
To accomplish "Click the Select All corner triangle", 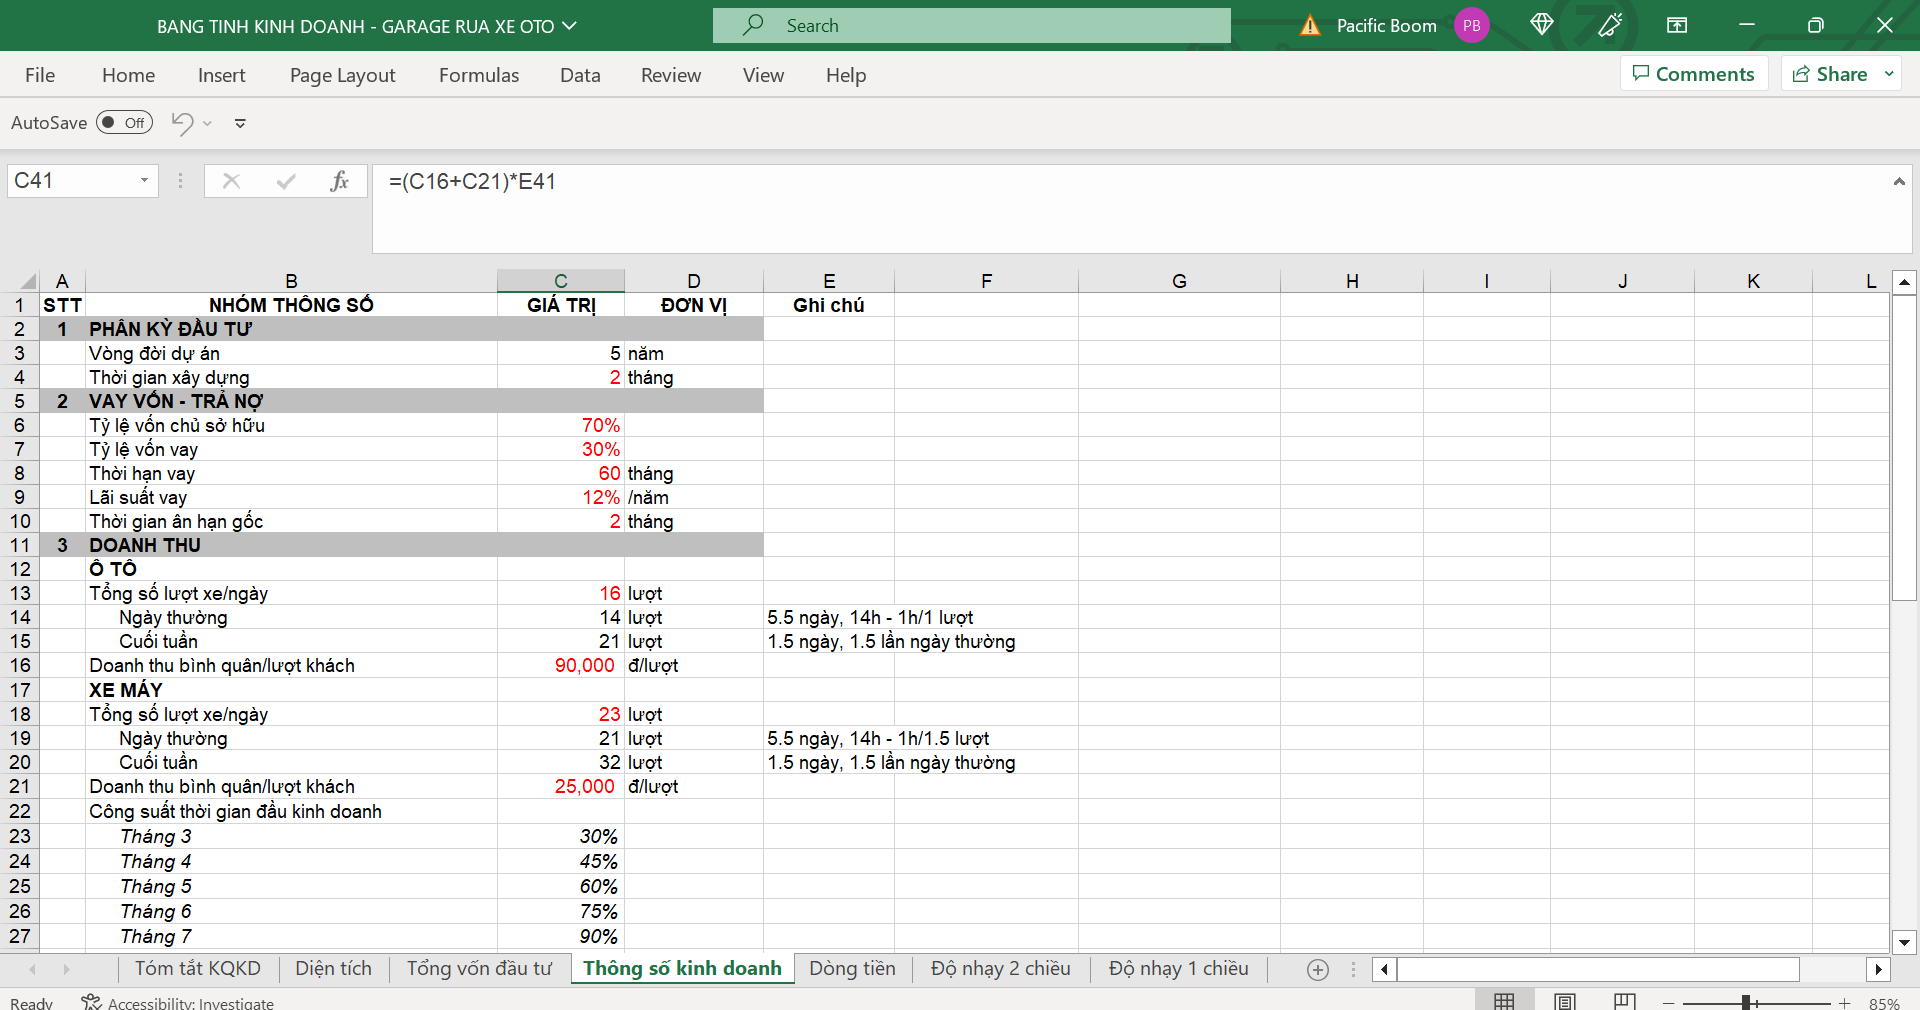I will tap(28, 281).
